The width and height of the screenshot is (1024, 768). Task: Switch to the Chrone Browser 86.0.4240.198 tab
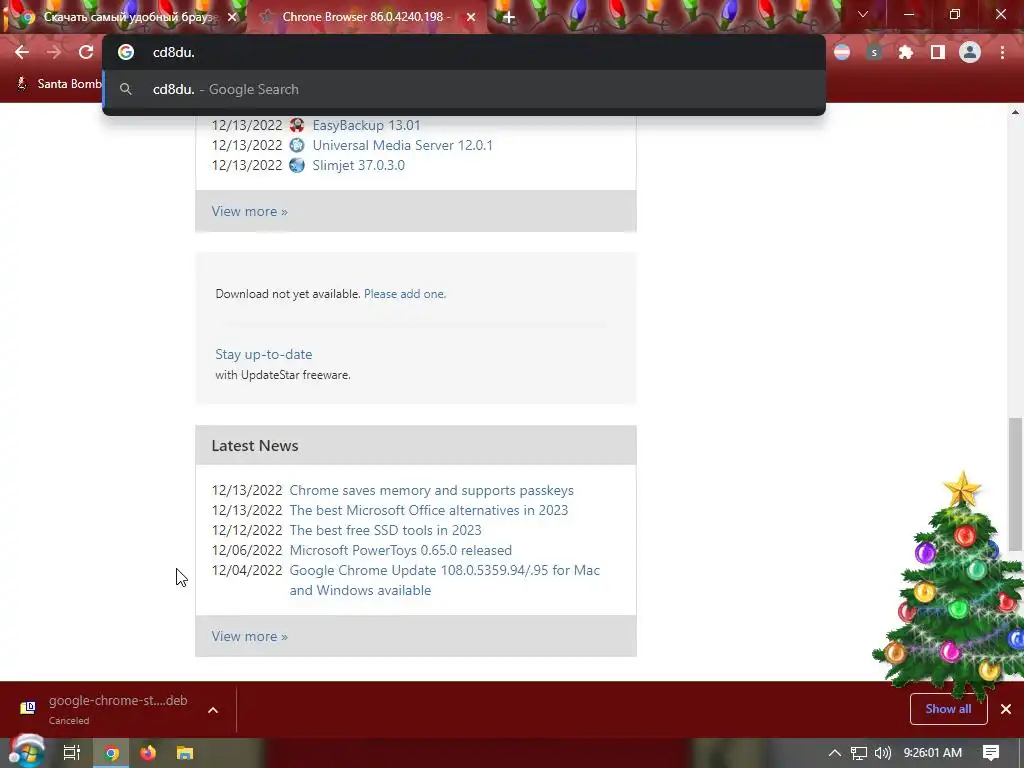[x=366, y=17]
